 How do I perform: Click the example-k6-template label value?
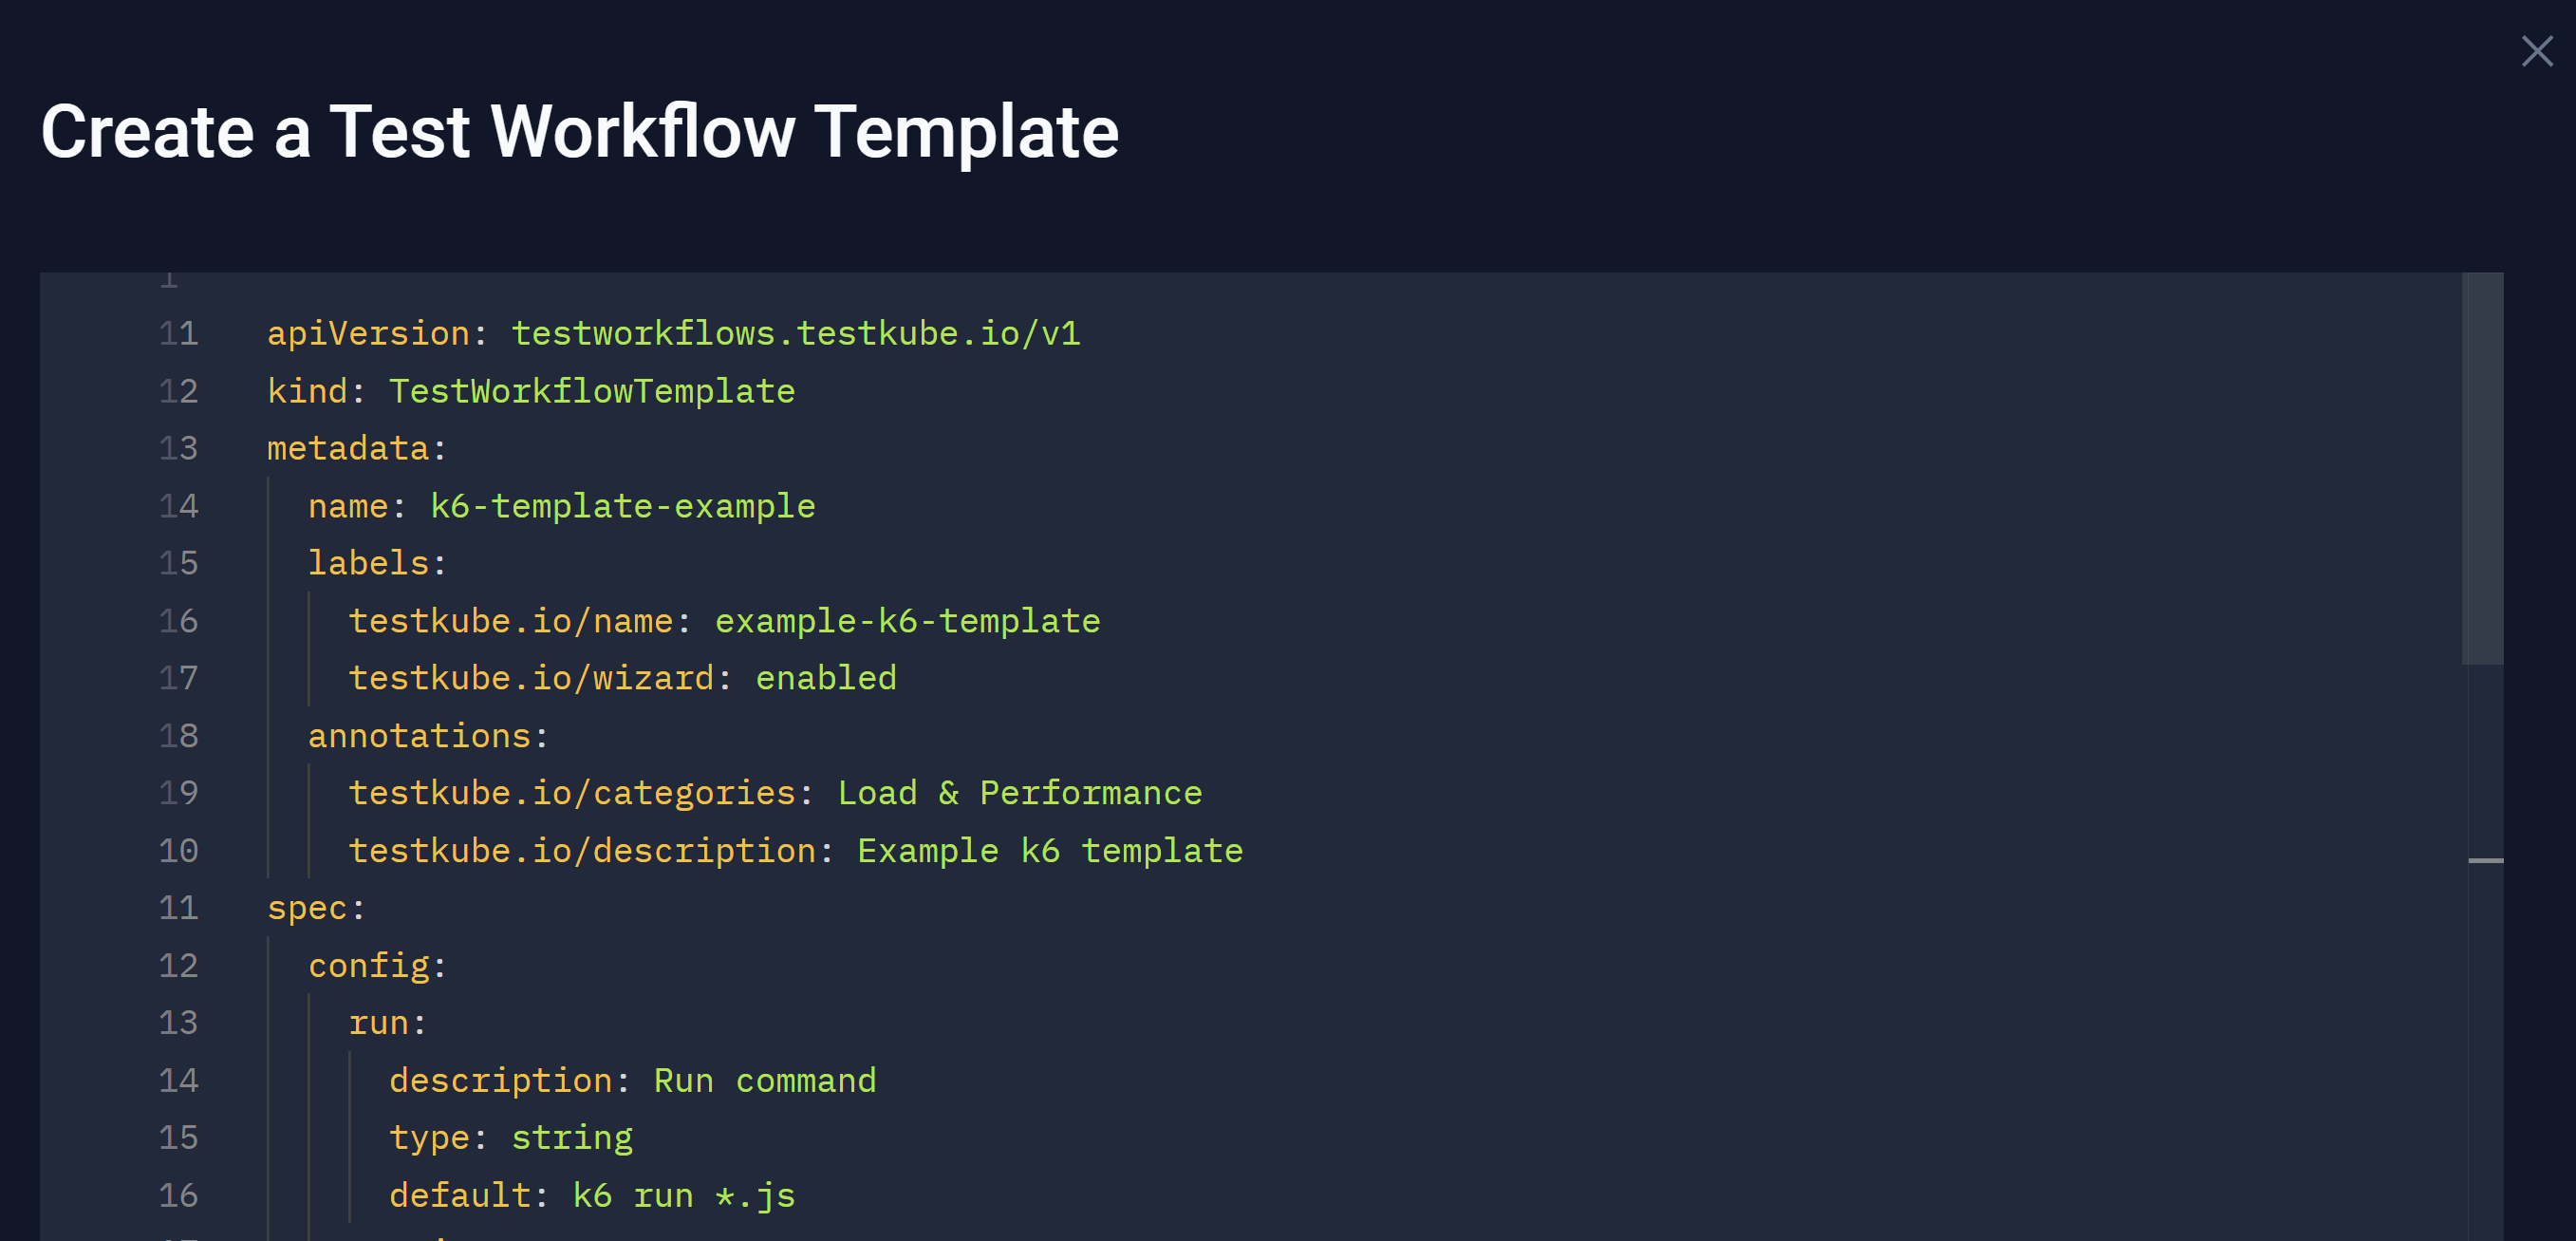[906, 620]
